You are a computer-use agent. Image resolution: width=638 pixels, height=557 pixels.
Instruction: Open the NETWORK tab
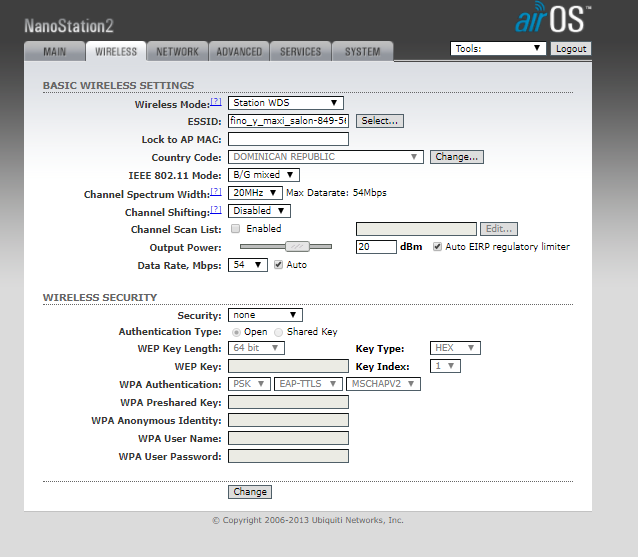pyautogui.click(x=177, y=52)
